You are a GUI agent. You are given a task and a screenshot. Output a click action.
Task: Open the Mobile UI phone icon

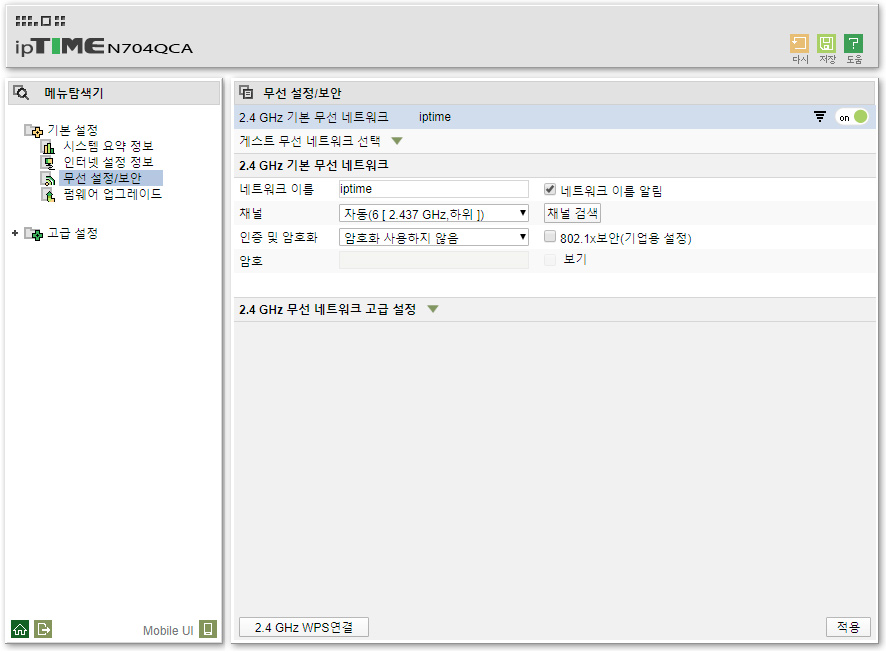tap(208, 629)
